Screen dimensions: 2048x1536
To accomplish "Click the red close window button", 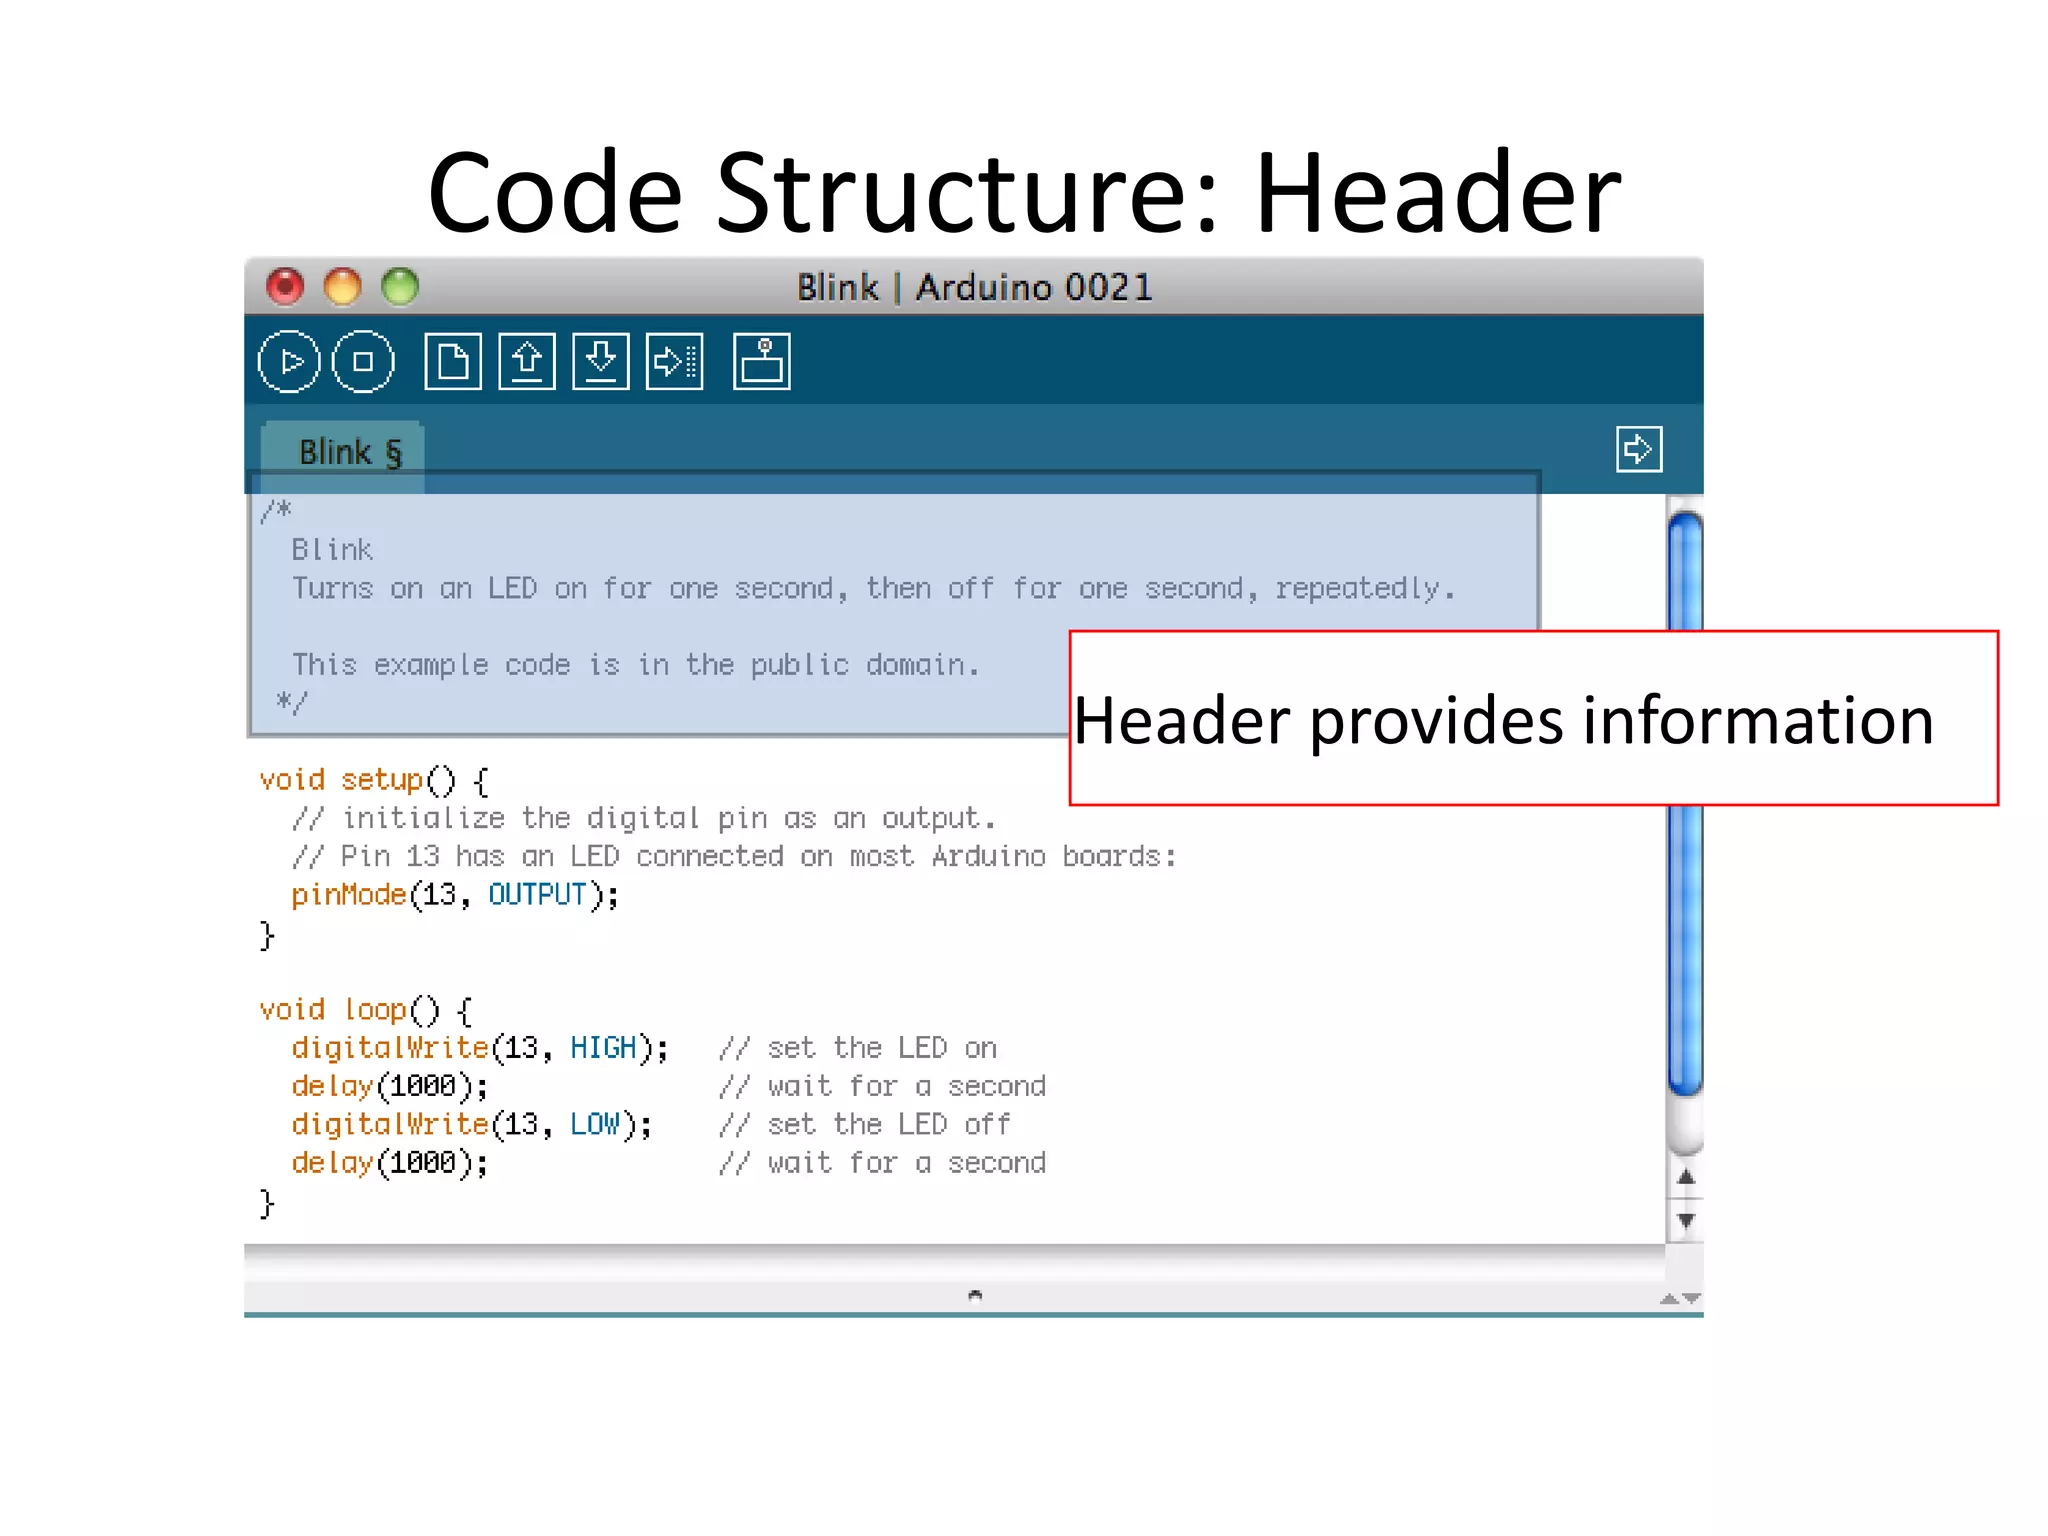I will pyautogui.click(x=285, y=287).
